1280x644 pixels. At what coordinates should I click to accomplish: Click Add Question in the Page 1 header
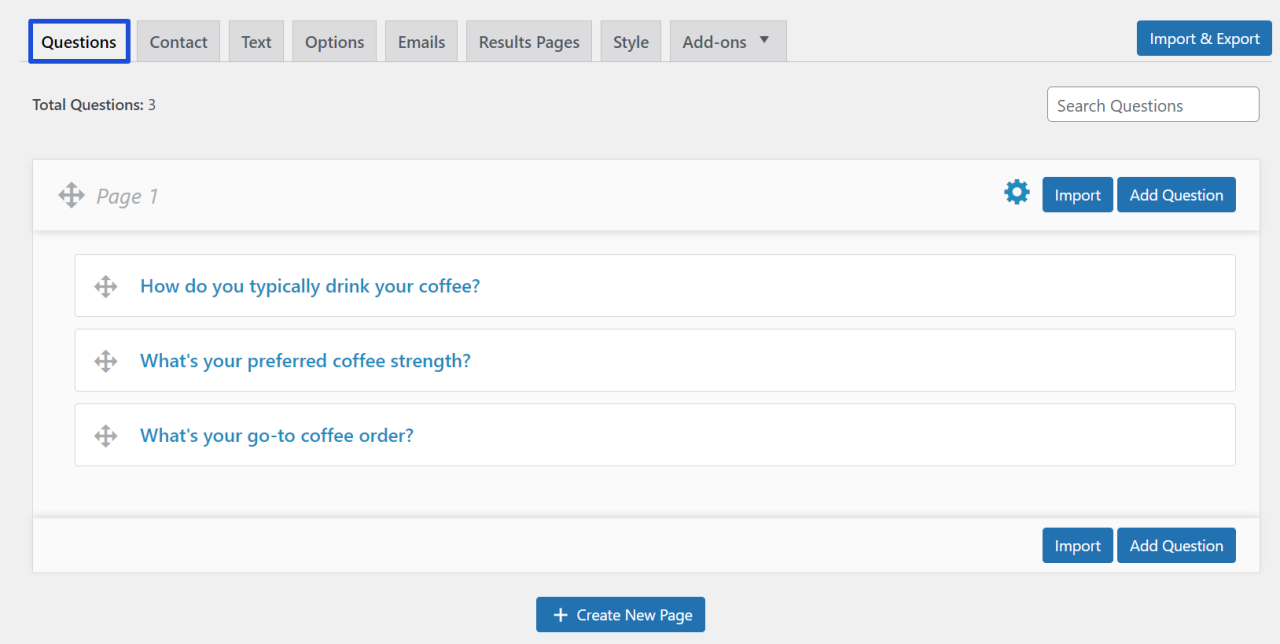1176,195
